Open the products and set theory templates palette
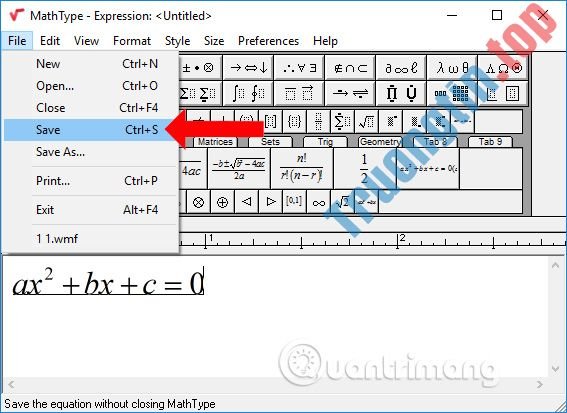 [401, 93]
